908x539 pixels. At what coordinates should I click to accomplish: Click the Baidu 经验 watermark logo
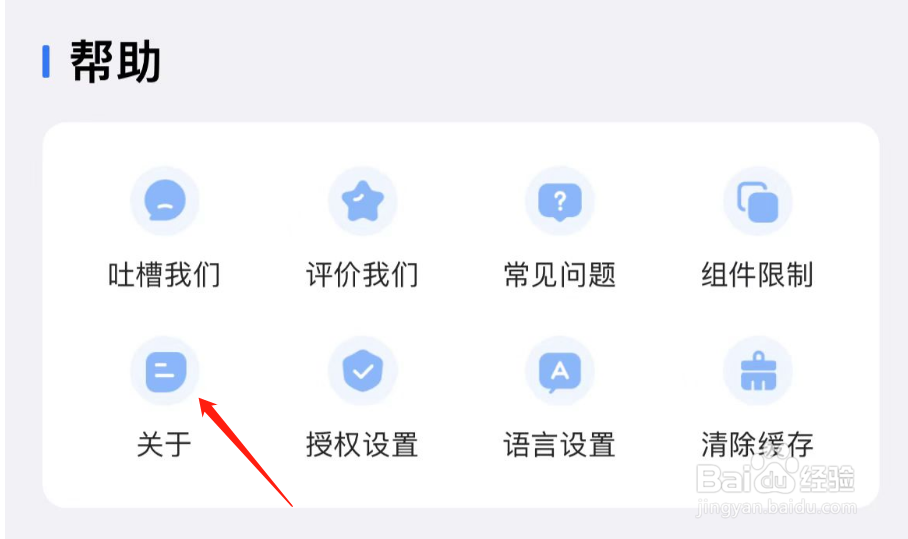(x=775, y=478)
